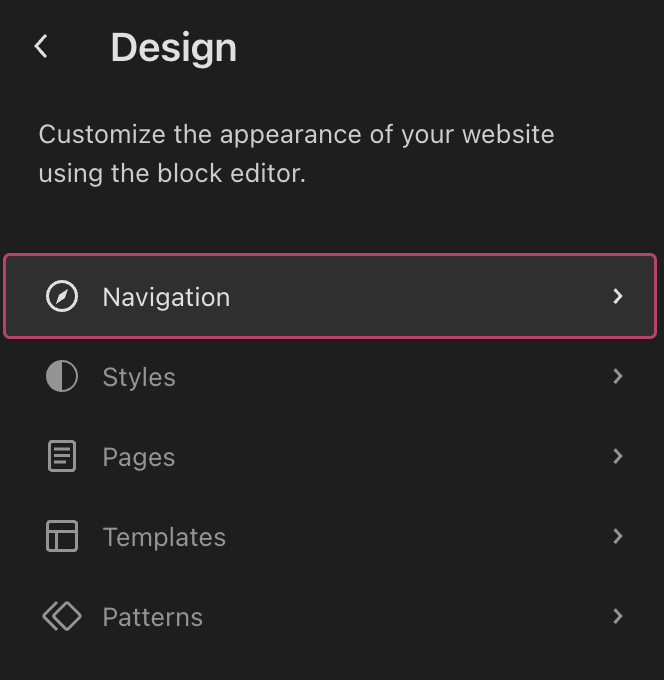The height and width of the screenshot is (680, 664).
Task: Open the Navigation menu item label
Action: coord(166,298)
